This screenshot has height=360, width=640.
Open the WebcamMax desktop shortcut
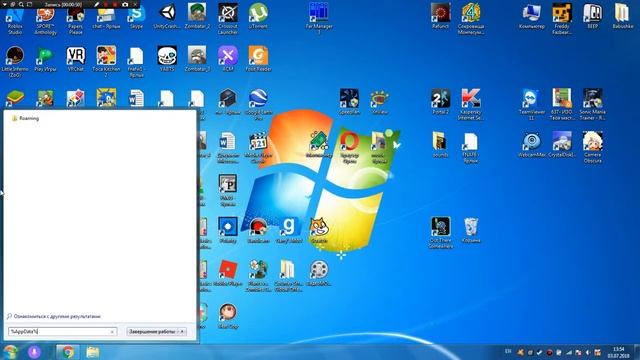point(531,145)
